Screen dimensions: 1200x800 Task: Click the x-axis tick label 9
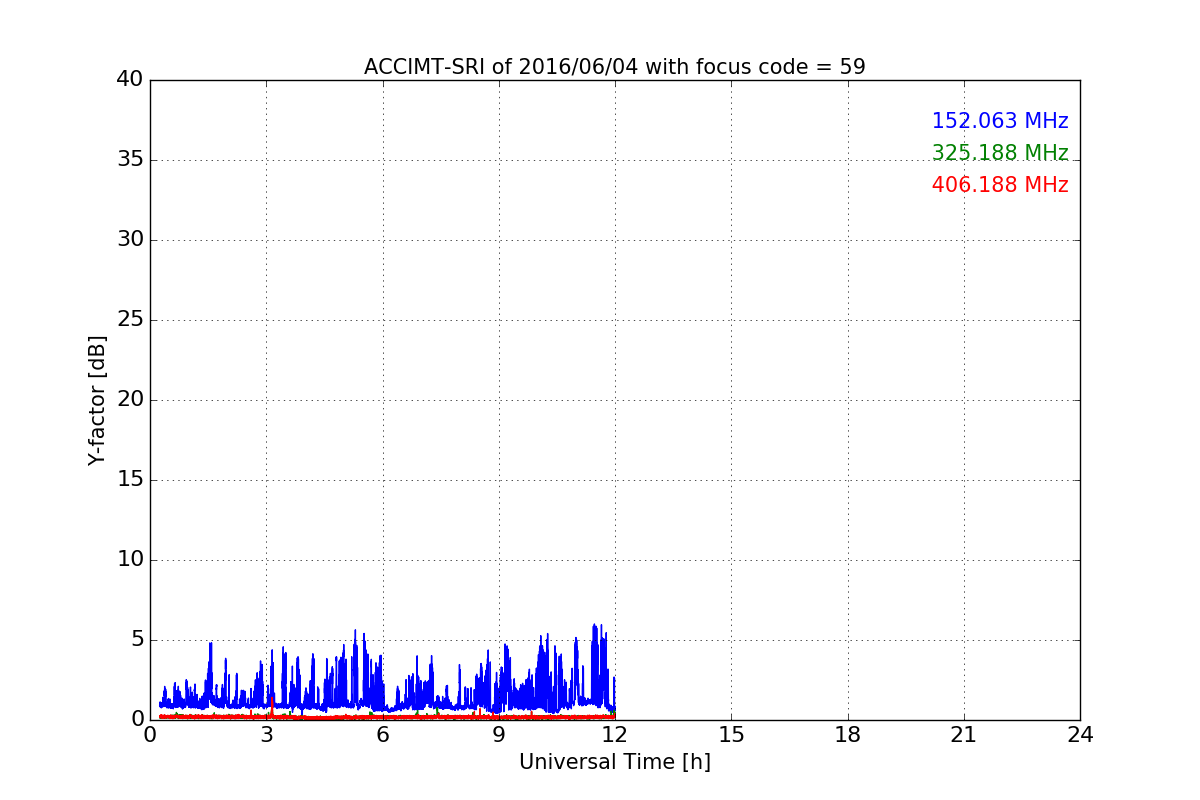tap(499, 735)
